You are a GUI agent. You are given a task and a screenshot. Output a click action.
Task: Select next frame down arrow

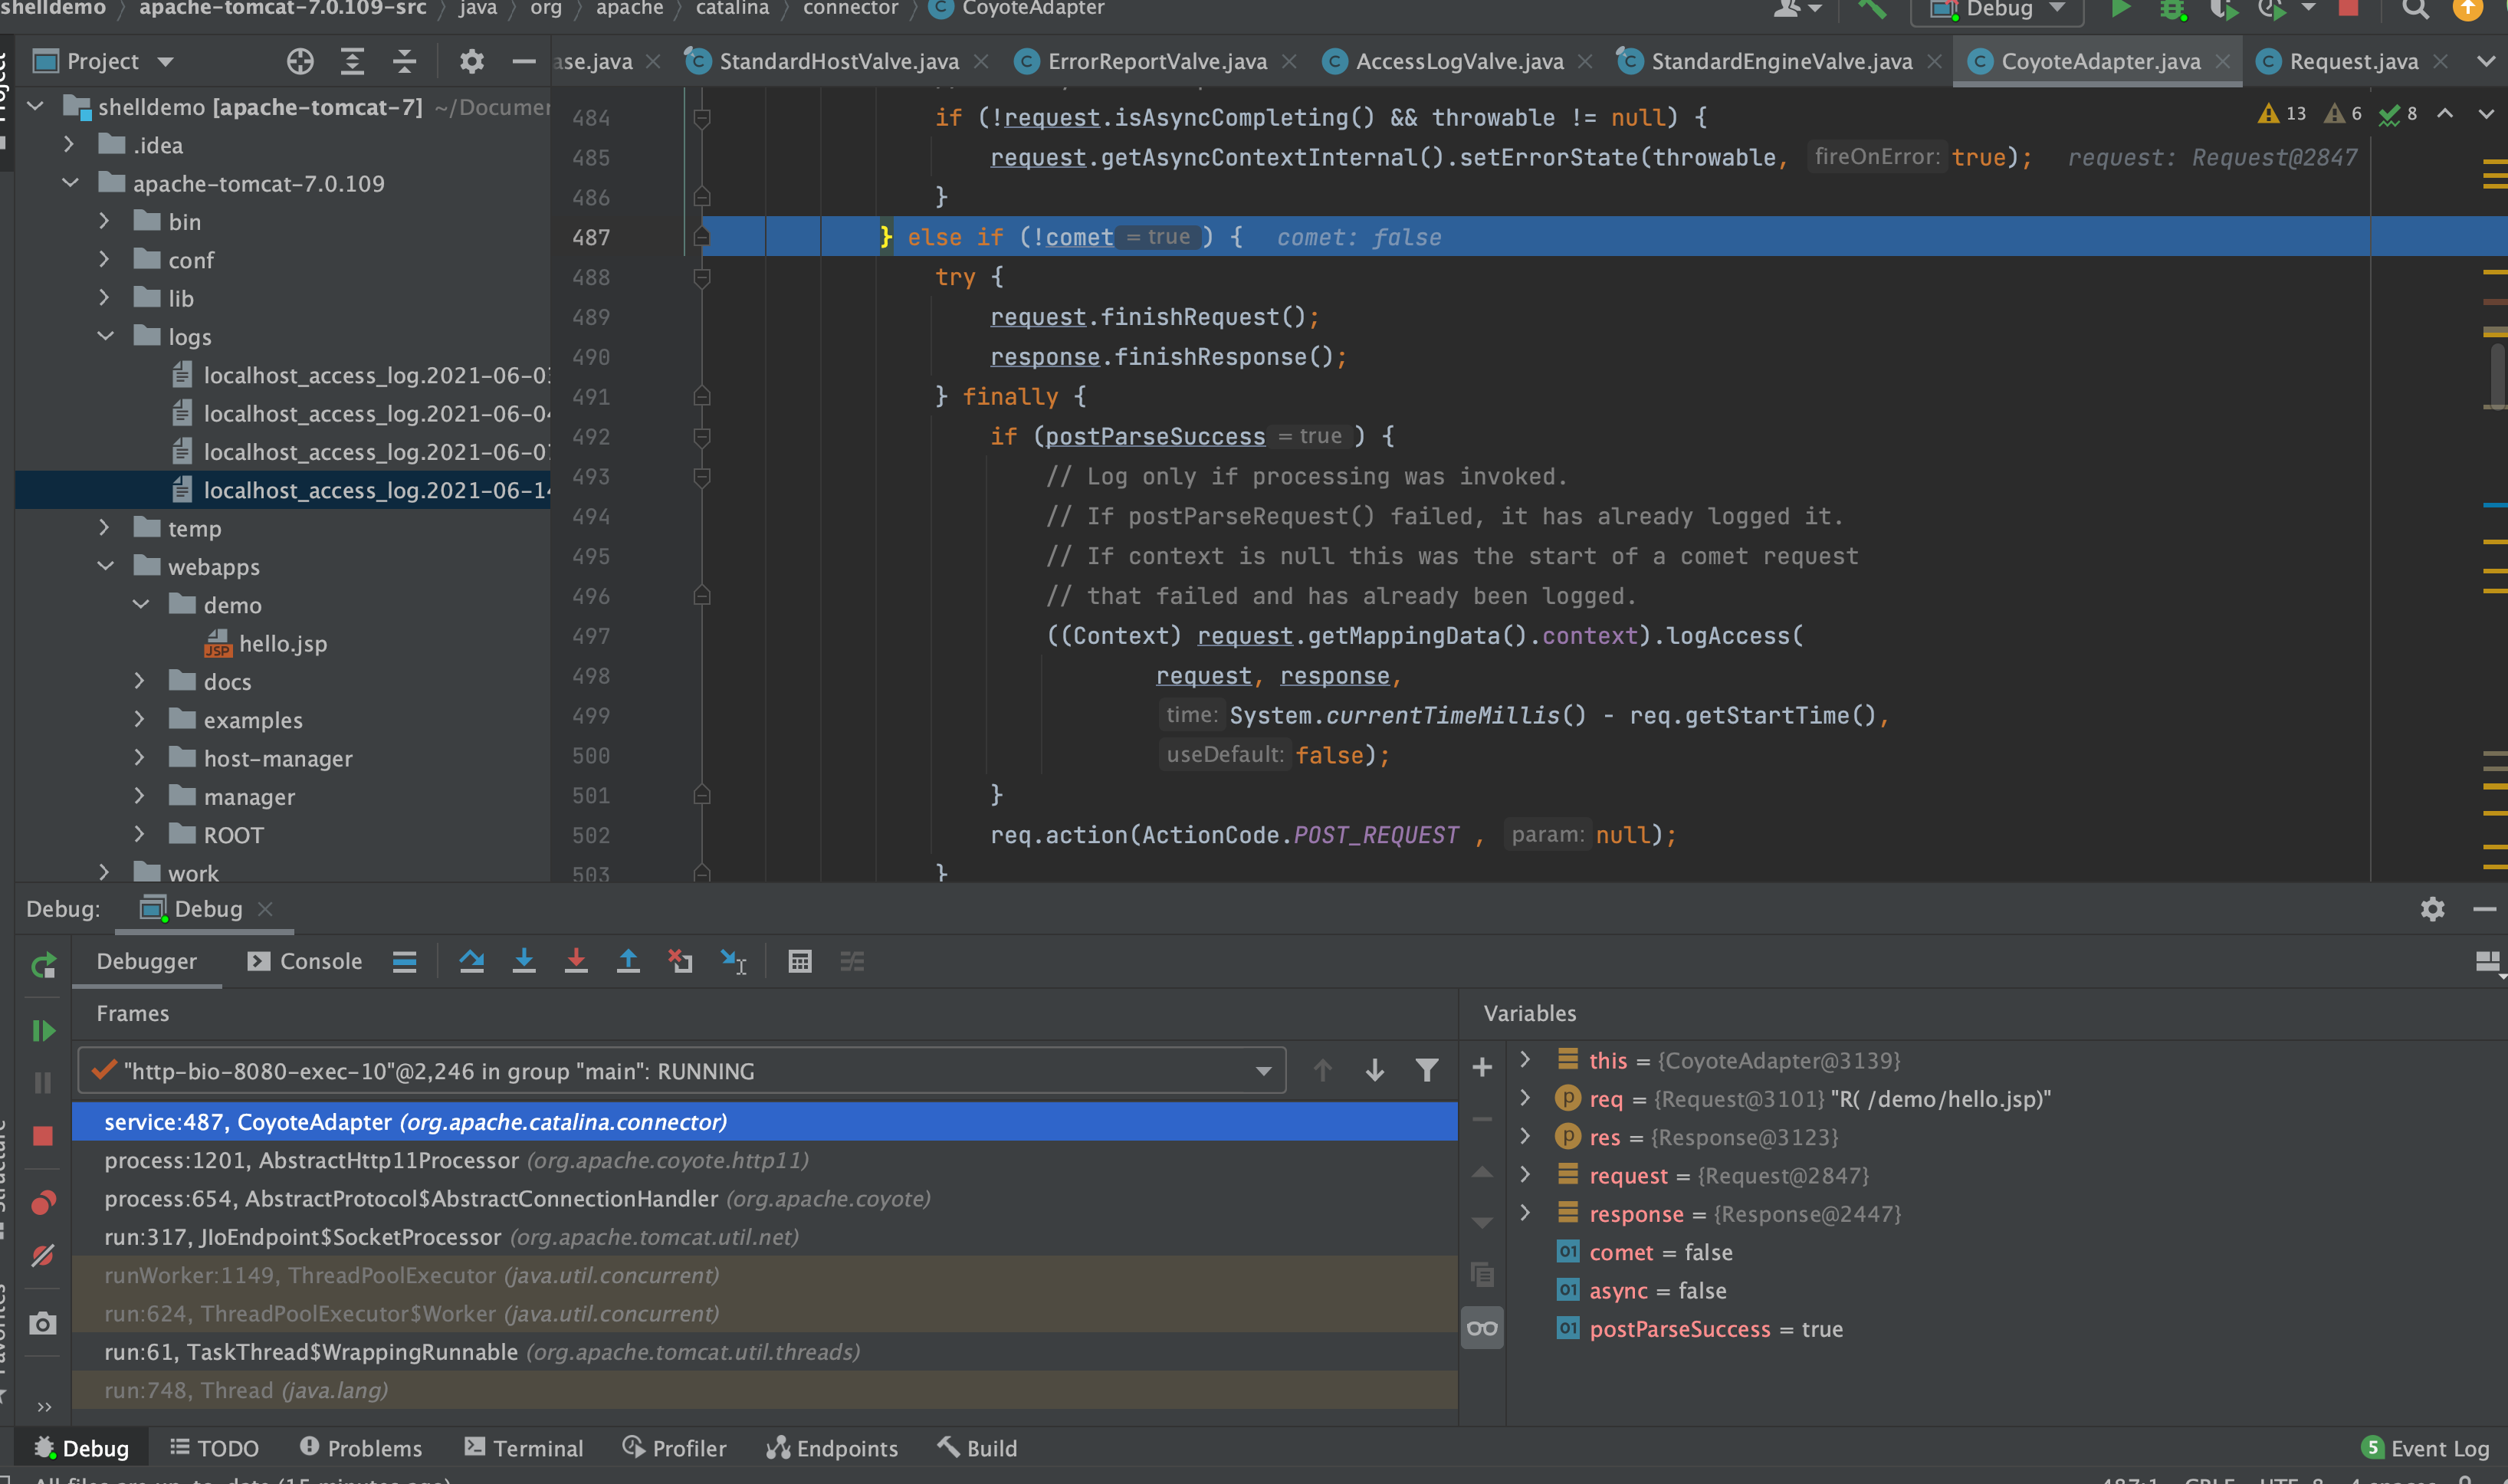1375,1071
